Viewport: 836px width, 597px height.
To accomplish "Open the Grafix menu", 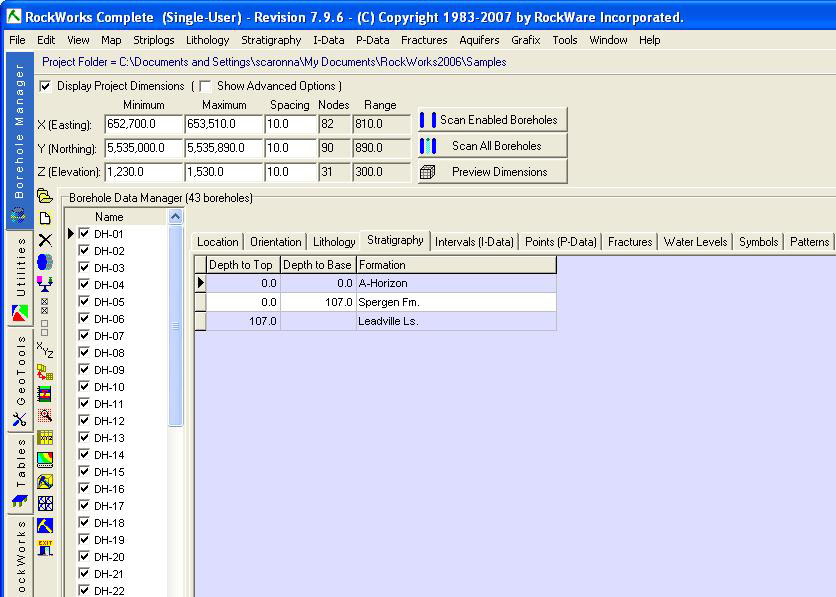I will pos(526,40).
